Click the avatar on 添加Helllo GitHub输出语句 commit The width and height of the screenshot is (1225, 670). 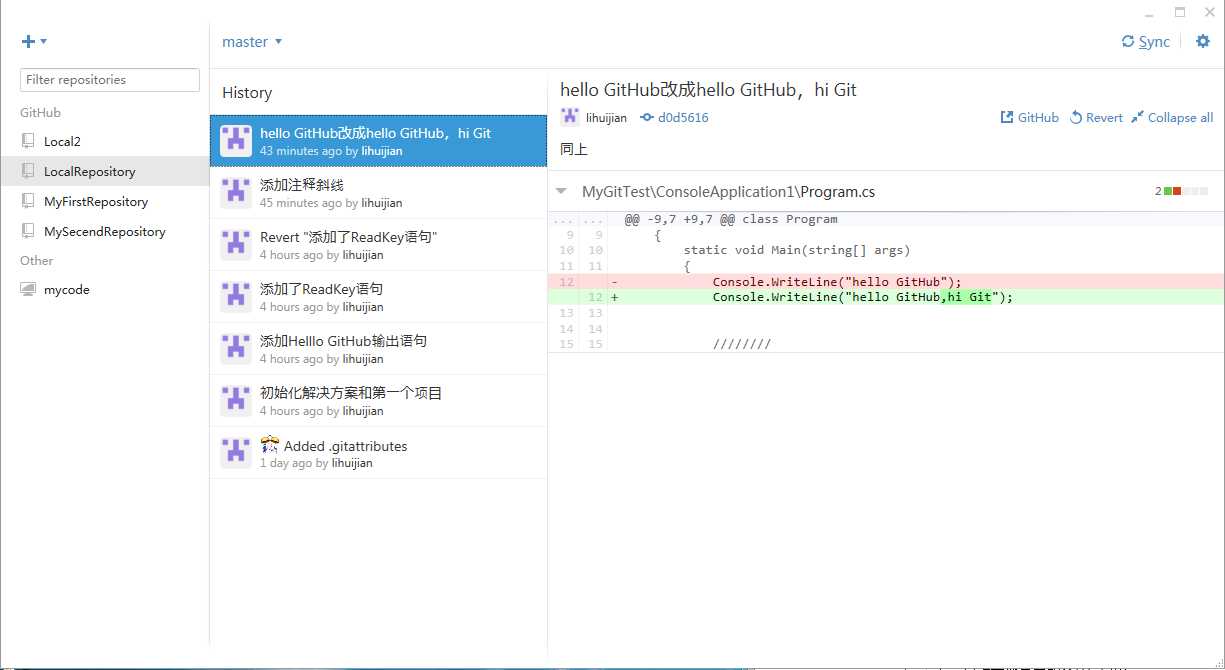pos(236,349)
